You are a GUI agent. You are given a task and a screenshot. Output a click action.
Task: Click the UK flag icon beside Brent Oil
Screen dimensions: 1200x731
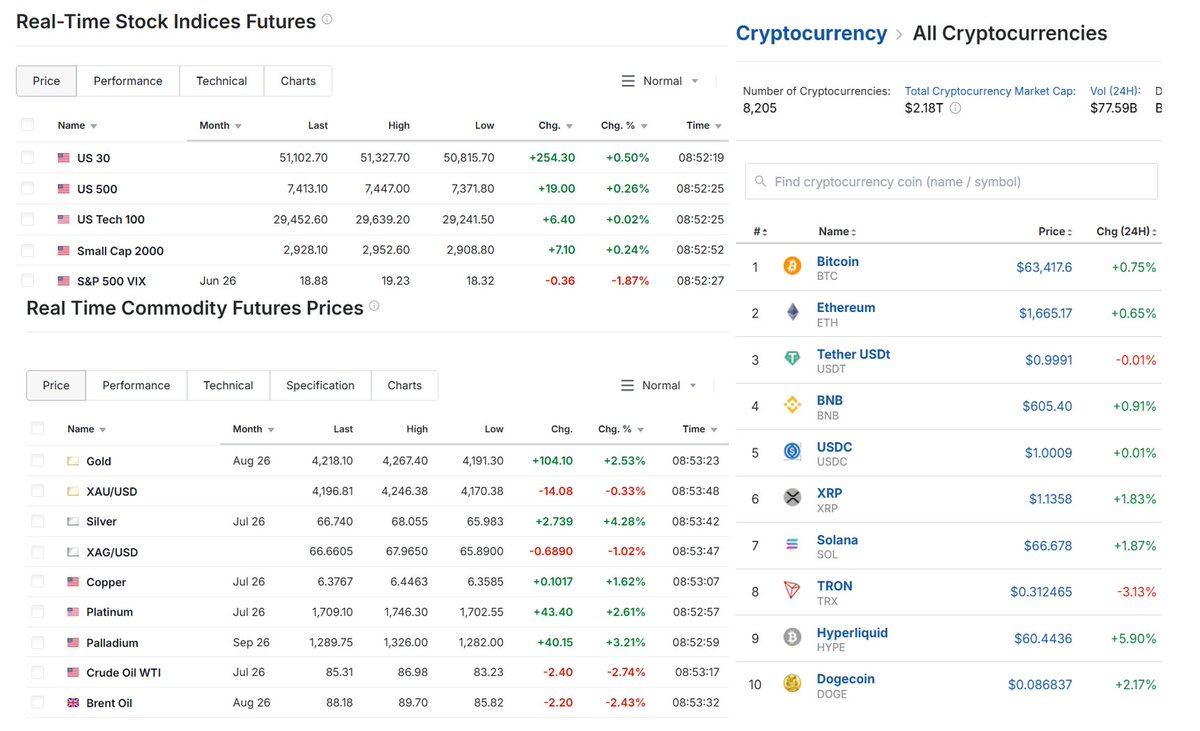click(x=73, y=703)
